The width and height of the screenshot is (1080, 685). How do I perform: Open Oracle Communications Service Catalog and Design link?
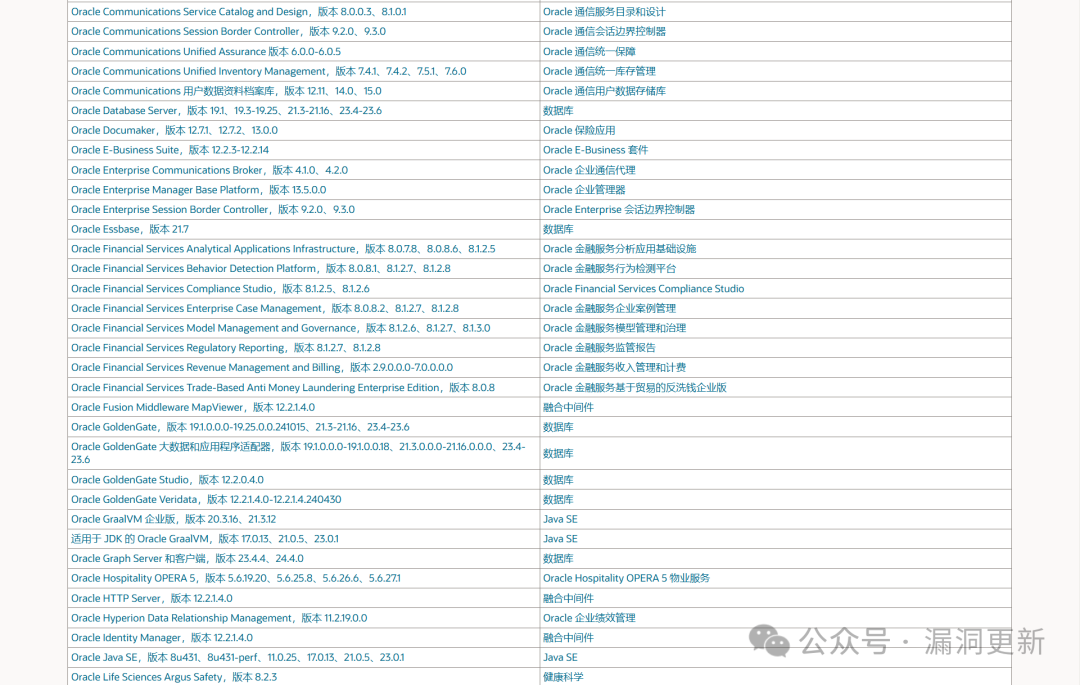[x=238, y=12]
